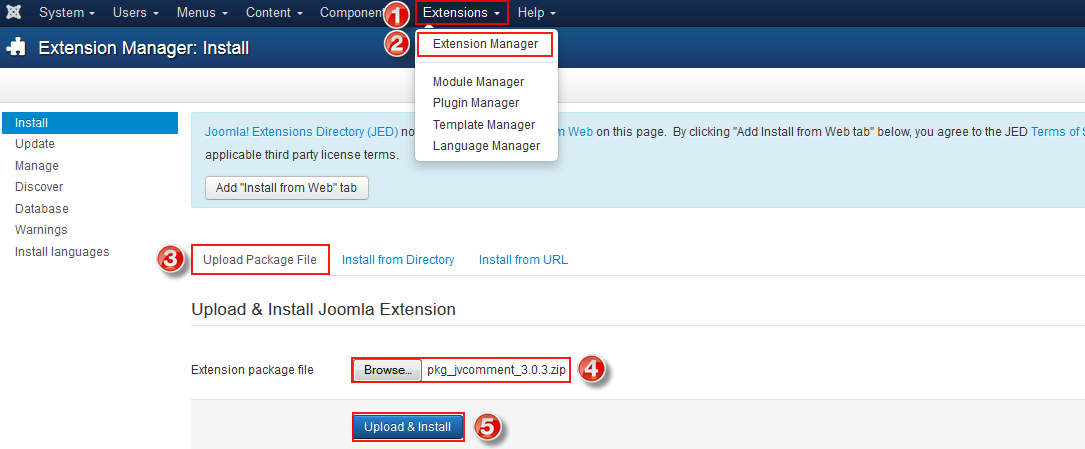Switch to Upload Package File tab

[260, 260]
